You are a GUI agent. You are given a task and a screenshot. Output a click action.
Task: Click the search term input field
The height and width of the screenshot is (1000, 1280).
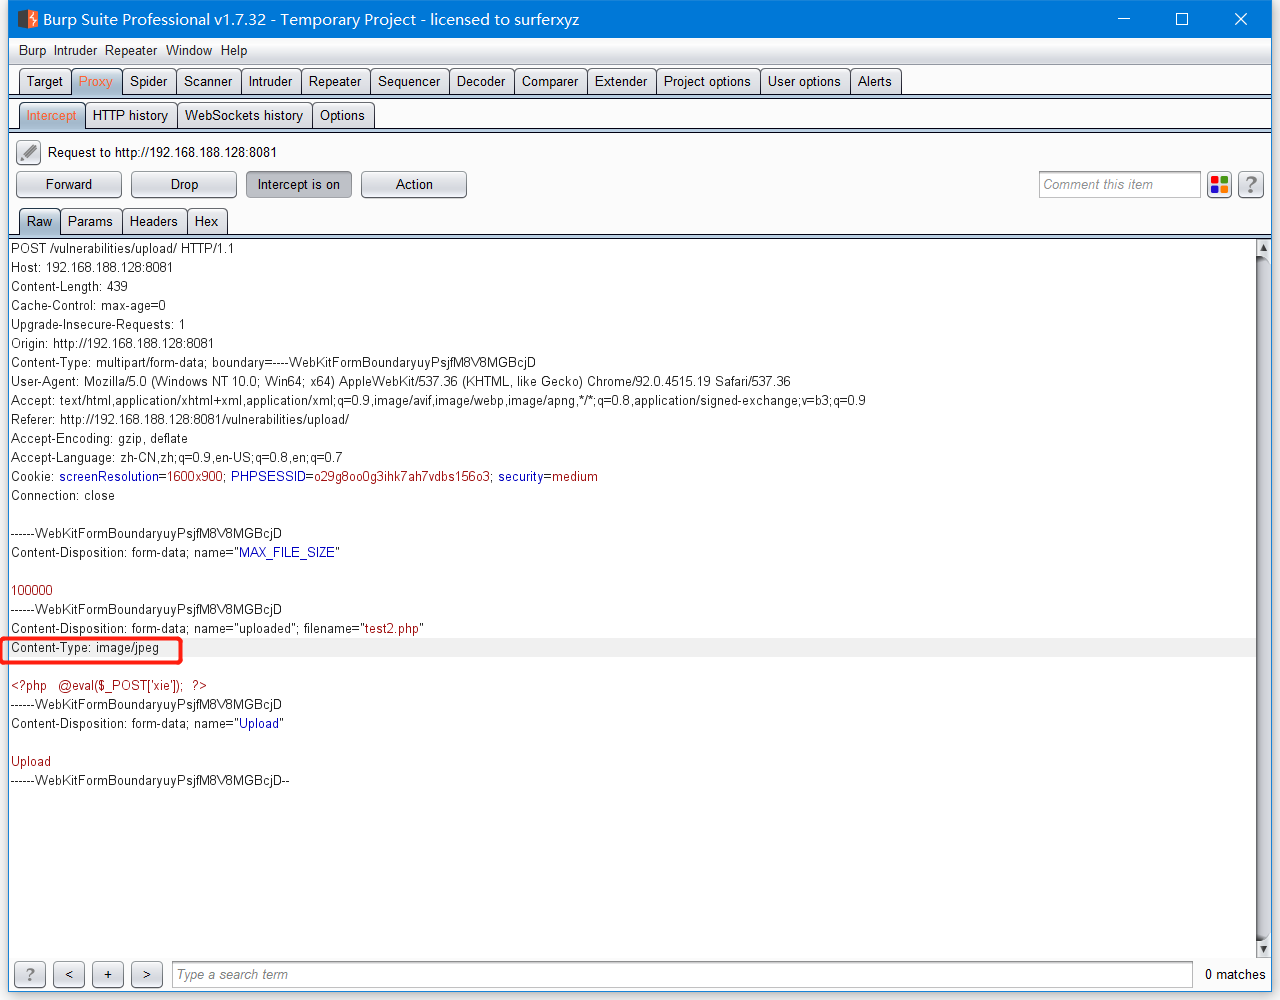pyautogui.click(x=682, y=974)
